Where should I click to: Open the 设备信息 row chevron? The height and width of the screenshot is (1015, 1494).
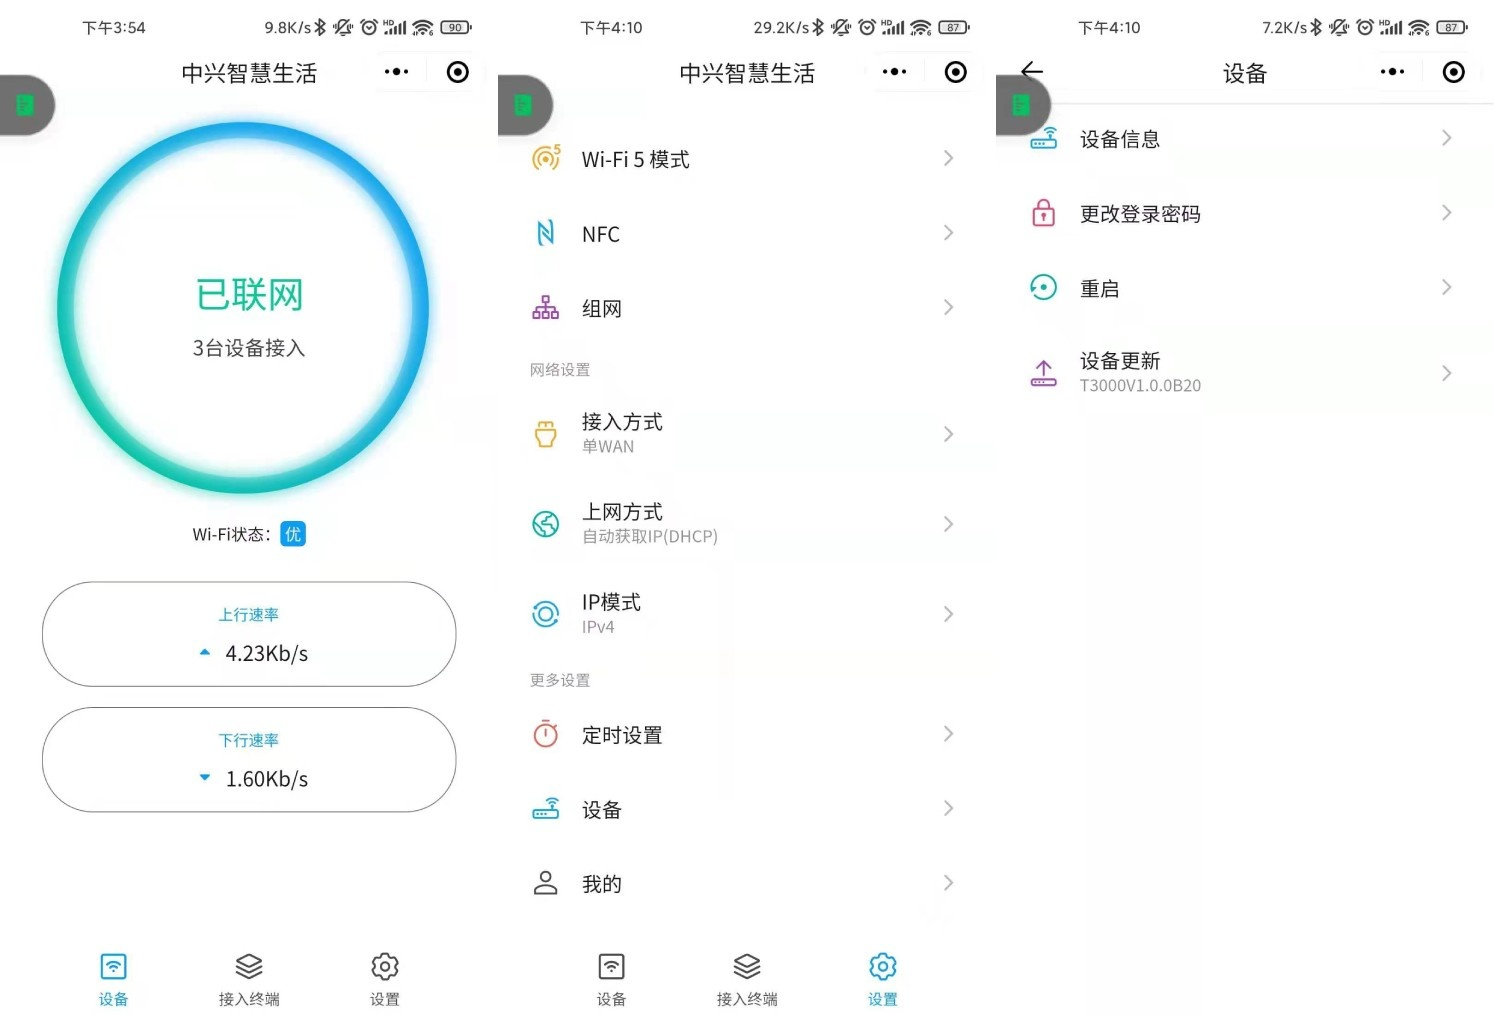(x=1446, y=138)
